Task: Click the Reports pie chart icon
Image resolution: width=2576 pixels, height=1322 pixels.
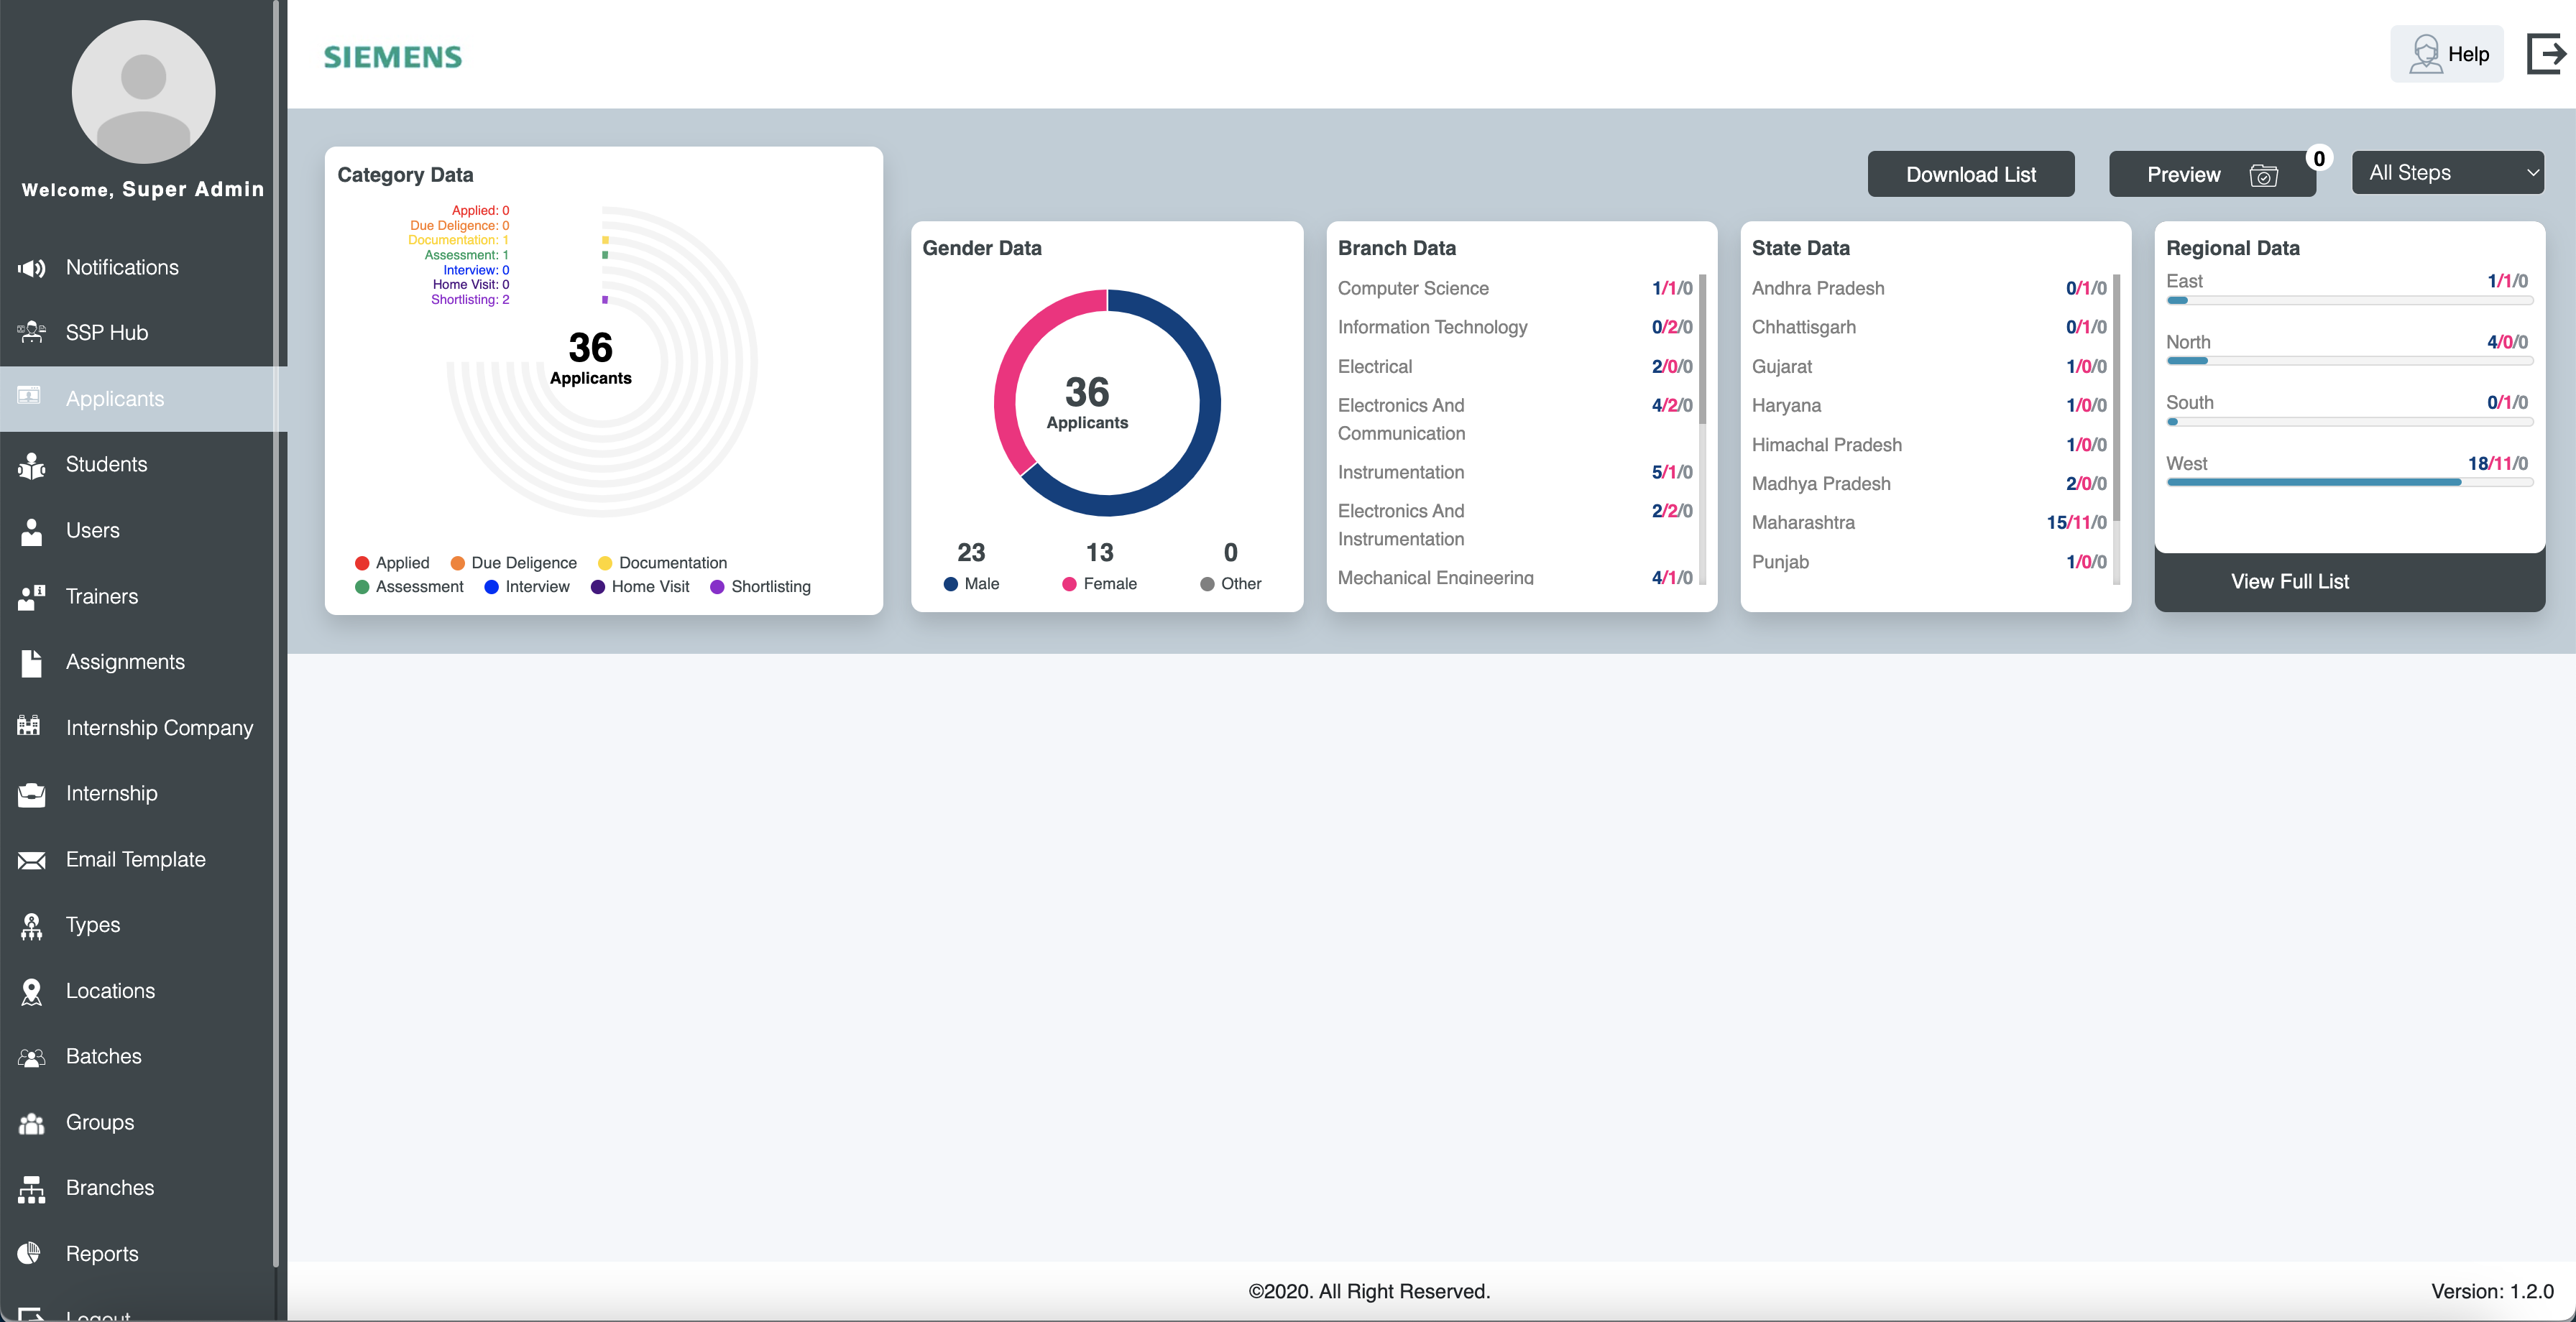Action: 29,1253
